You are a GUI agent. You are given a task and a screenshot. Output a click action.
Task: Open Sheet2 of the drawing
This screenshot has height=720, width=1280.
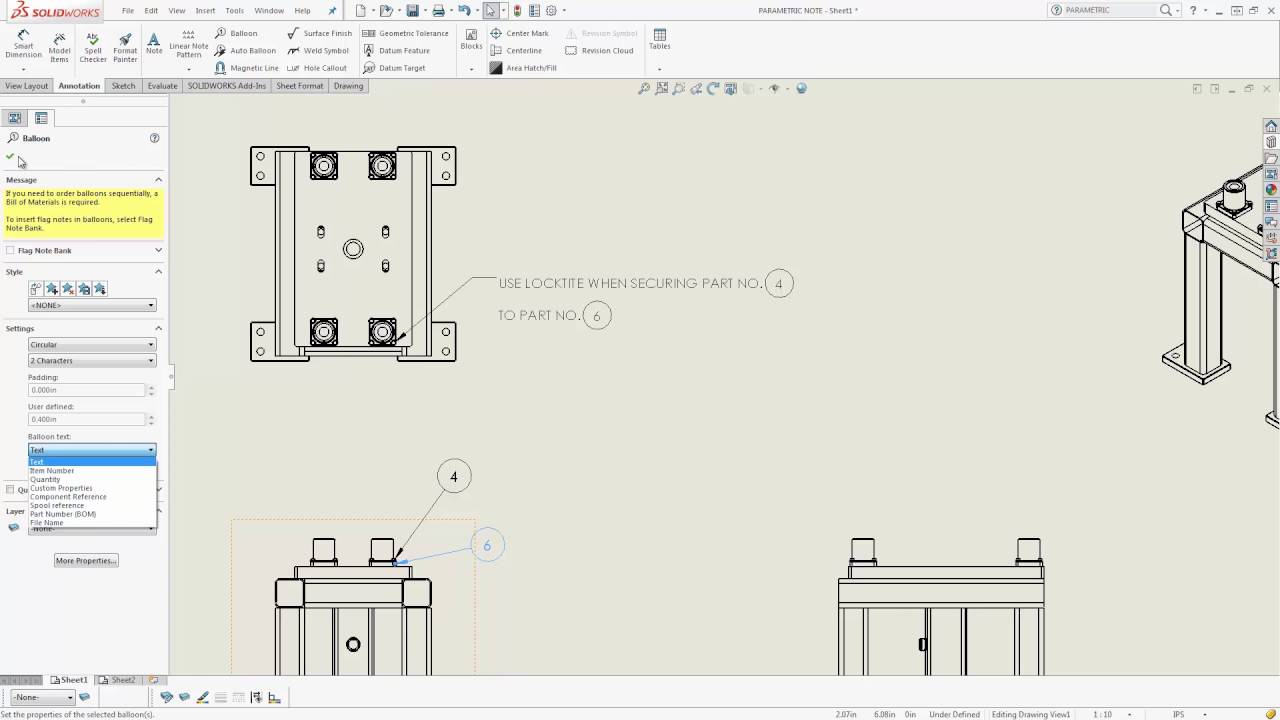click(122, 679)
